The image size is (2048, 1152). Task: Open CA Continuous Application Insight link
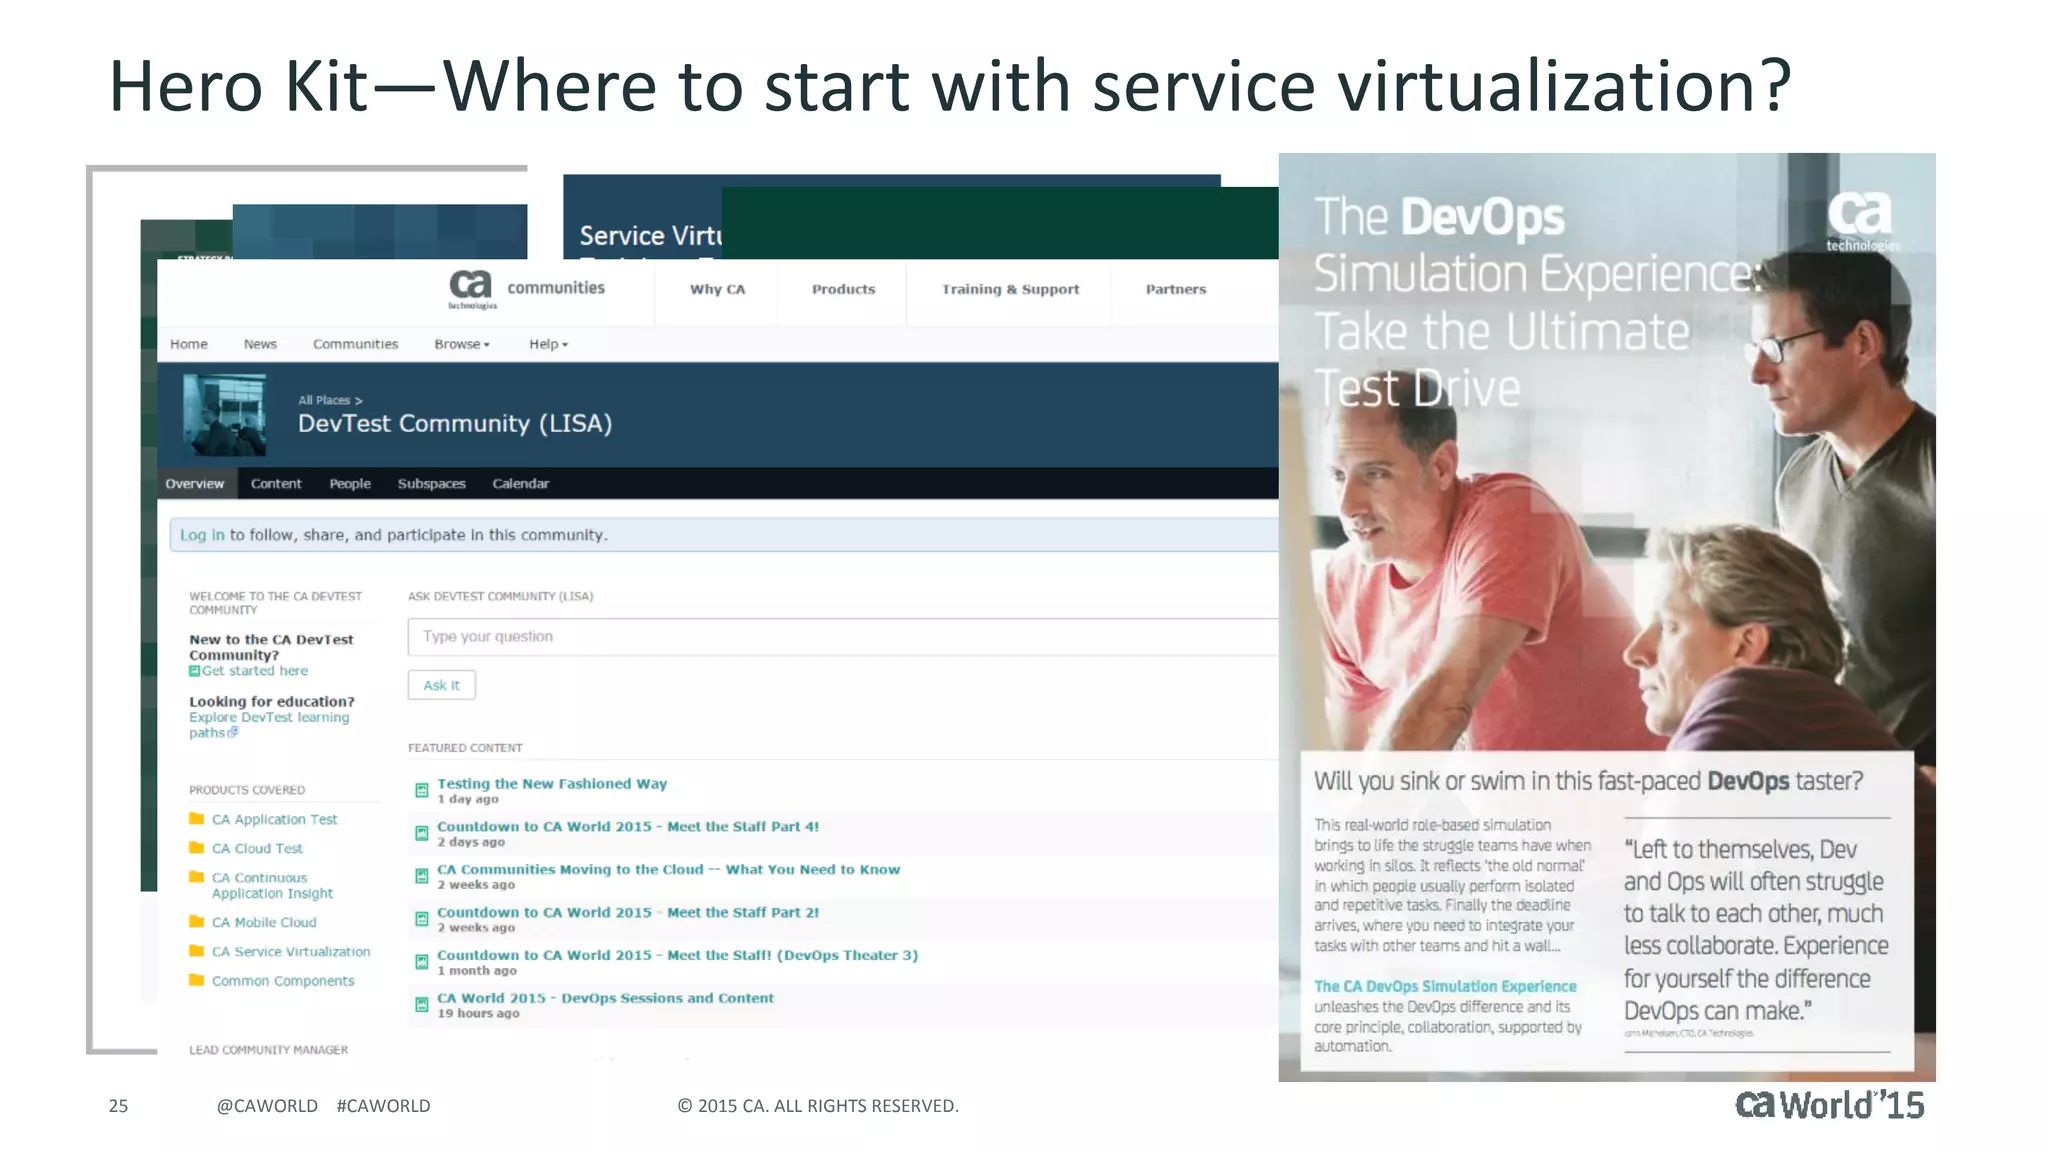pos(272,885)
